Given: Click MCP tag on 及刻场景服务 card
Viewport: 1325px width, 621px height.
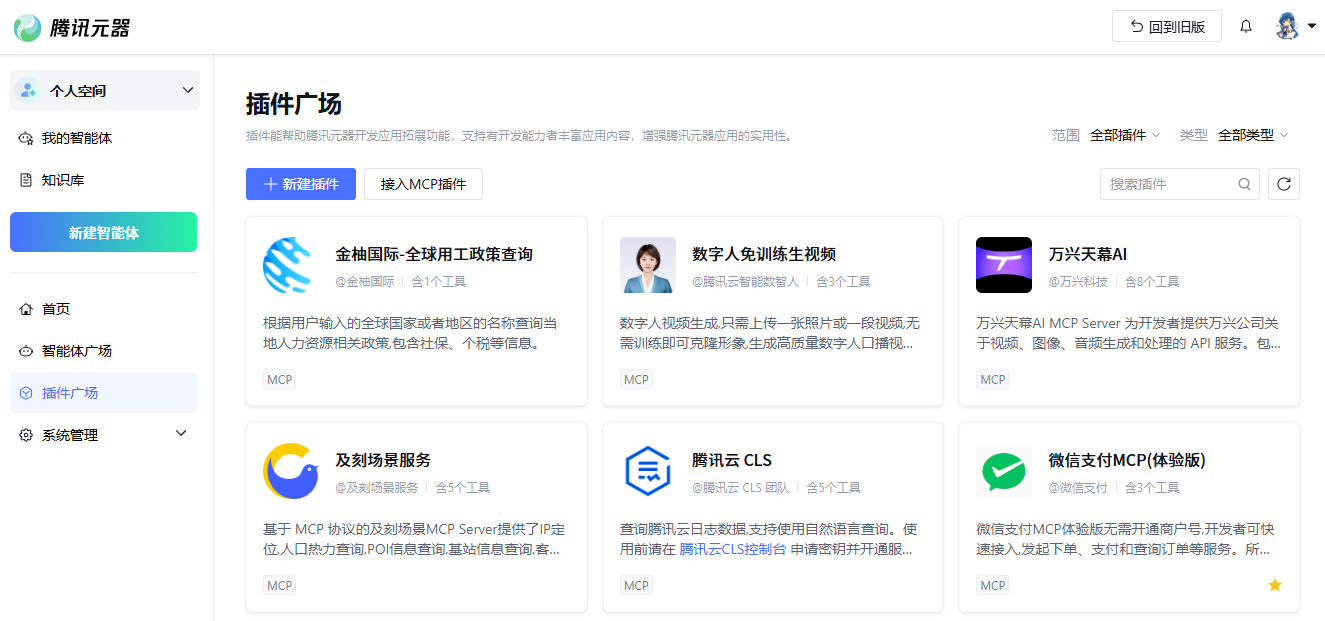Looking at the screenshot, I should (x=280, y=585).
